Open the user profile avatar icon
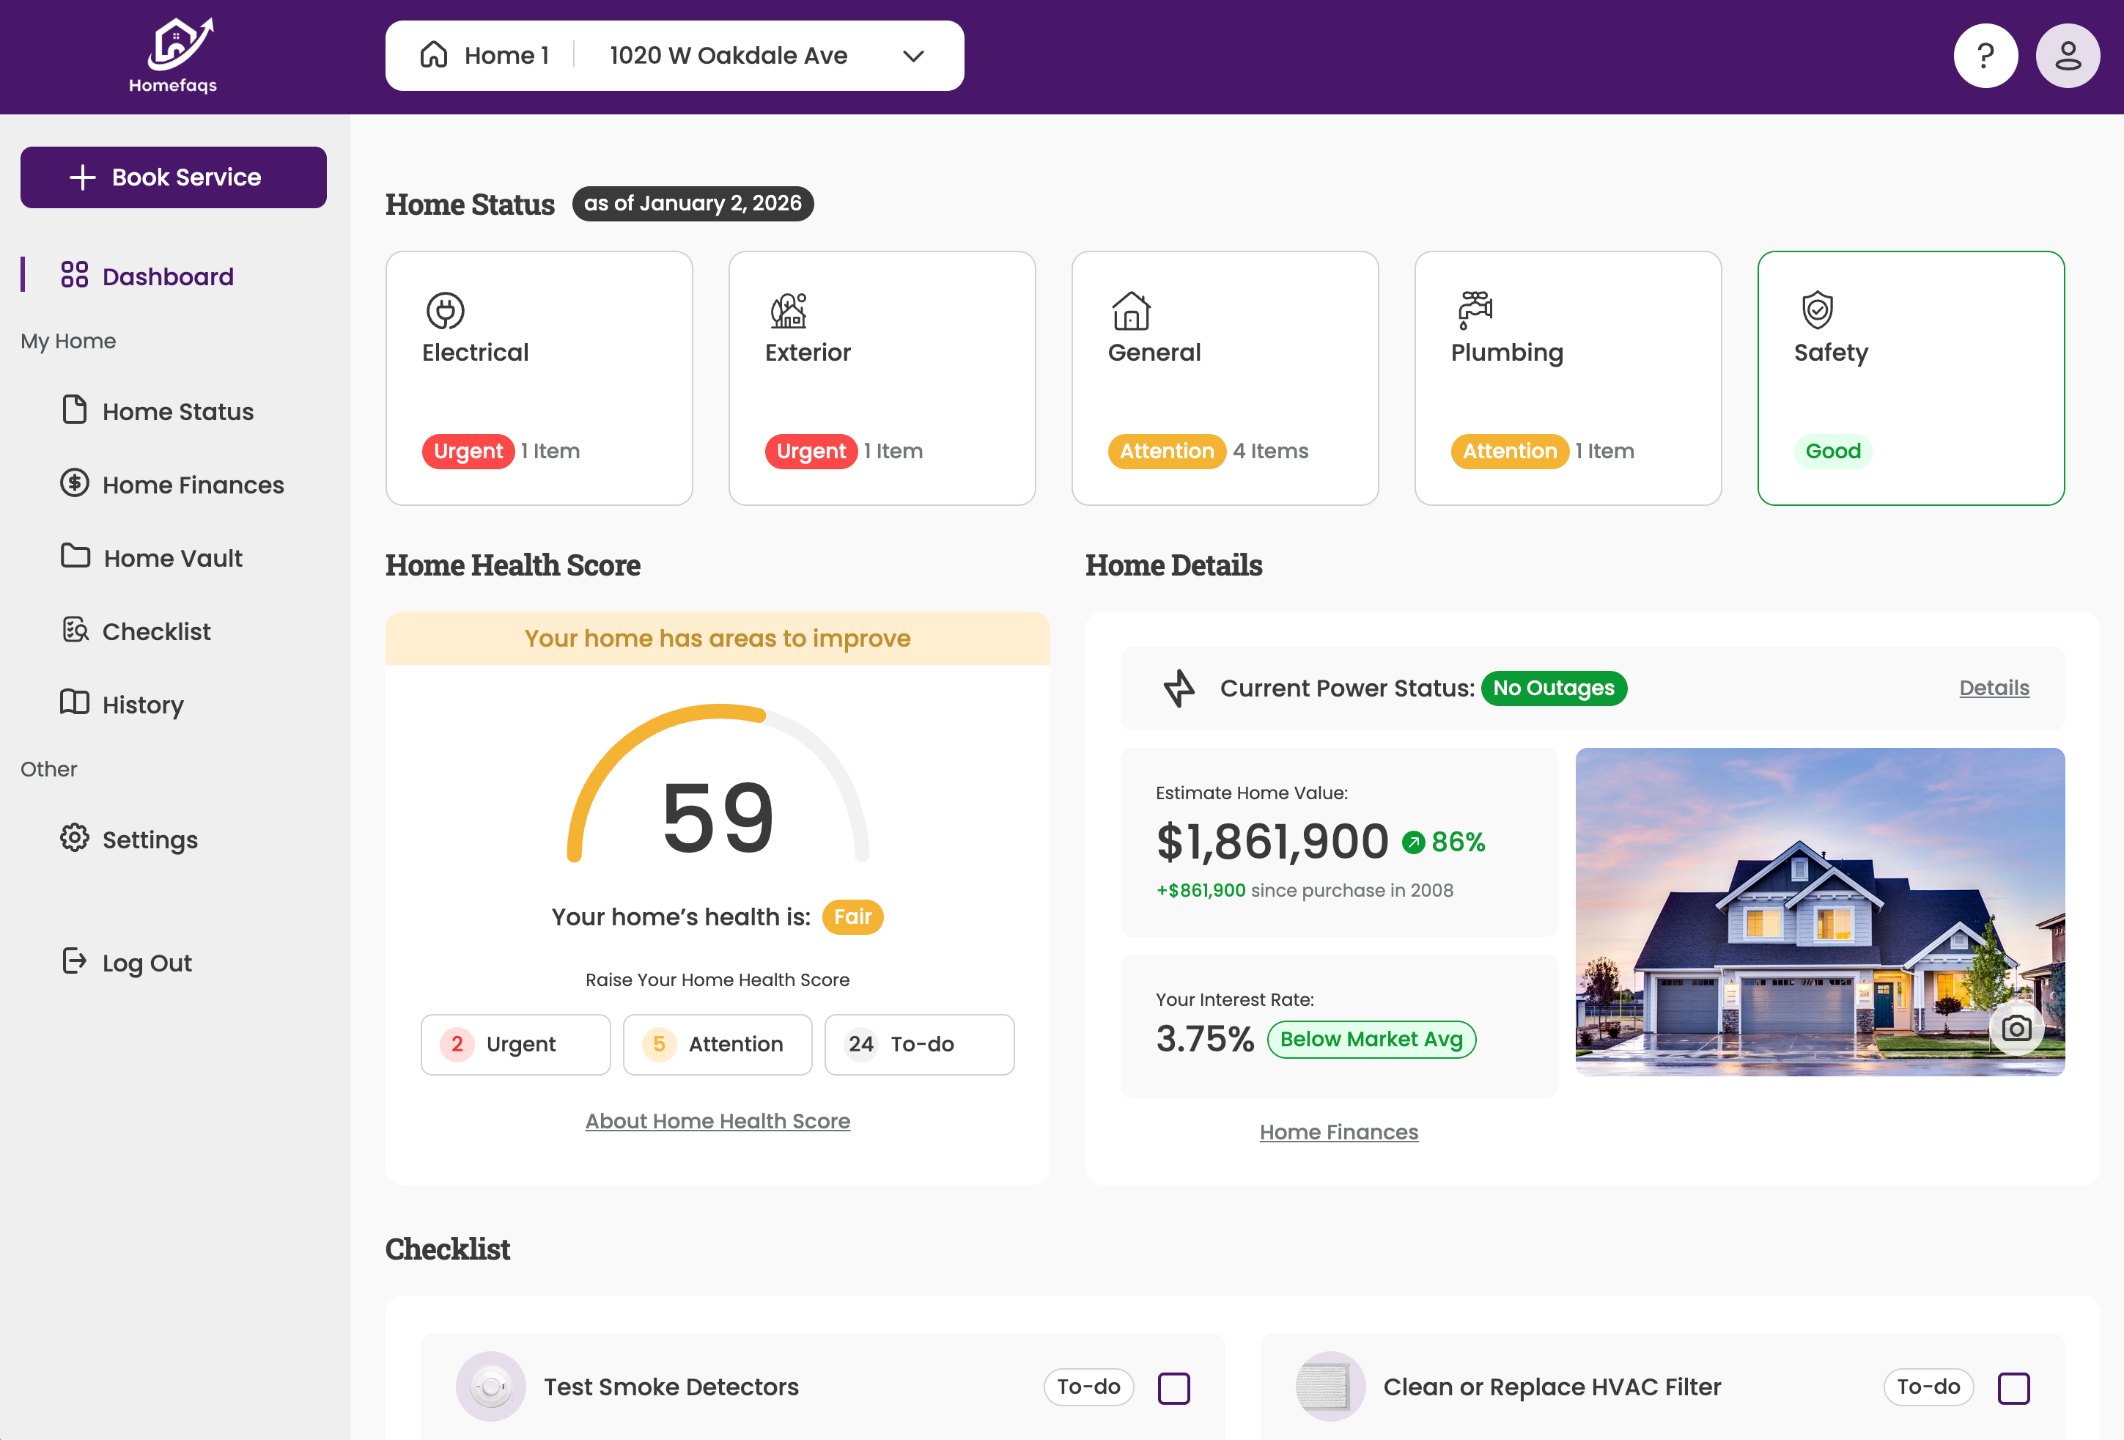The height and width of the screenshot is (1440, 2124). pyautogui.click(x=2067, y=56)
